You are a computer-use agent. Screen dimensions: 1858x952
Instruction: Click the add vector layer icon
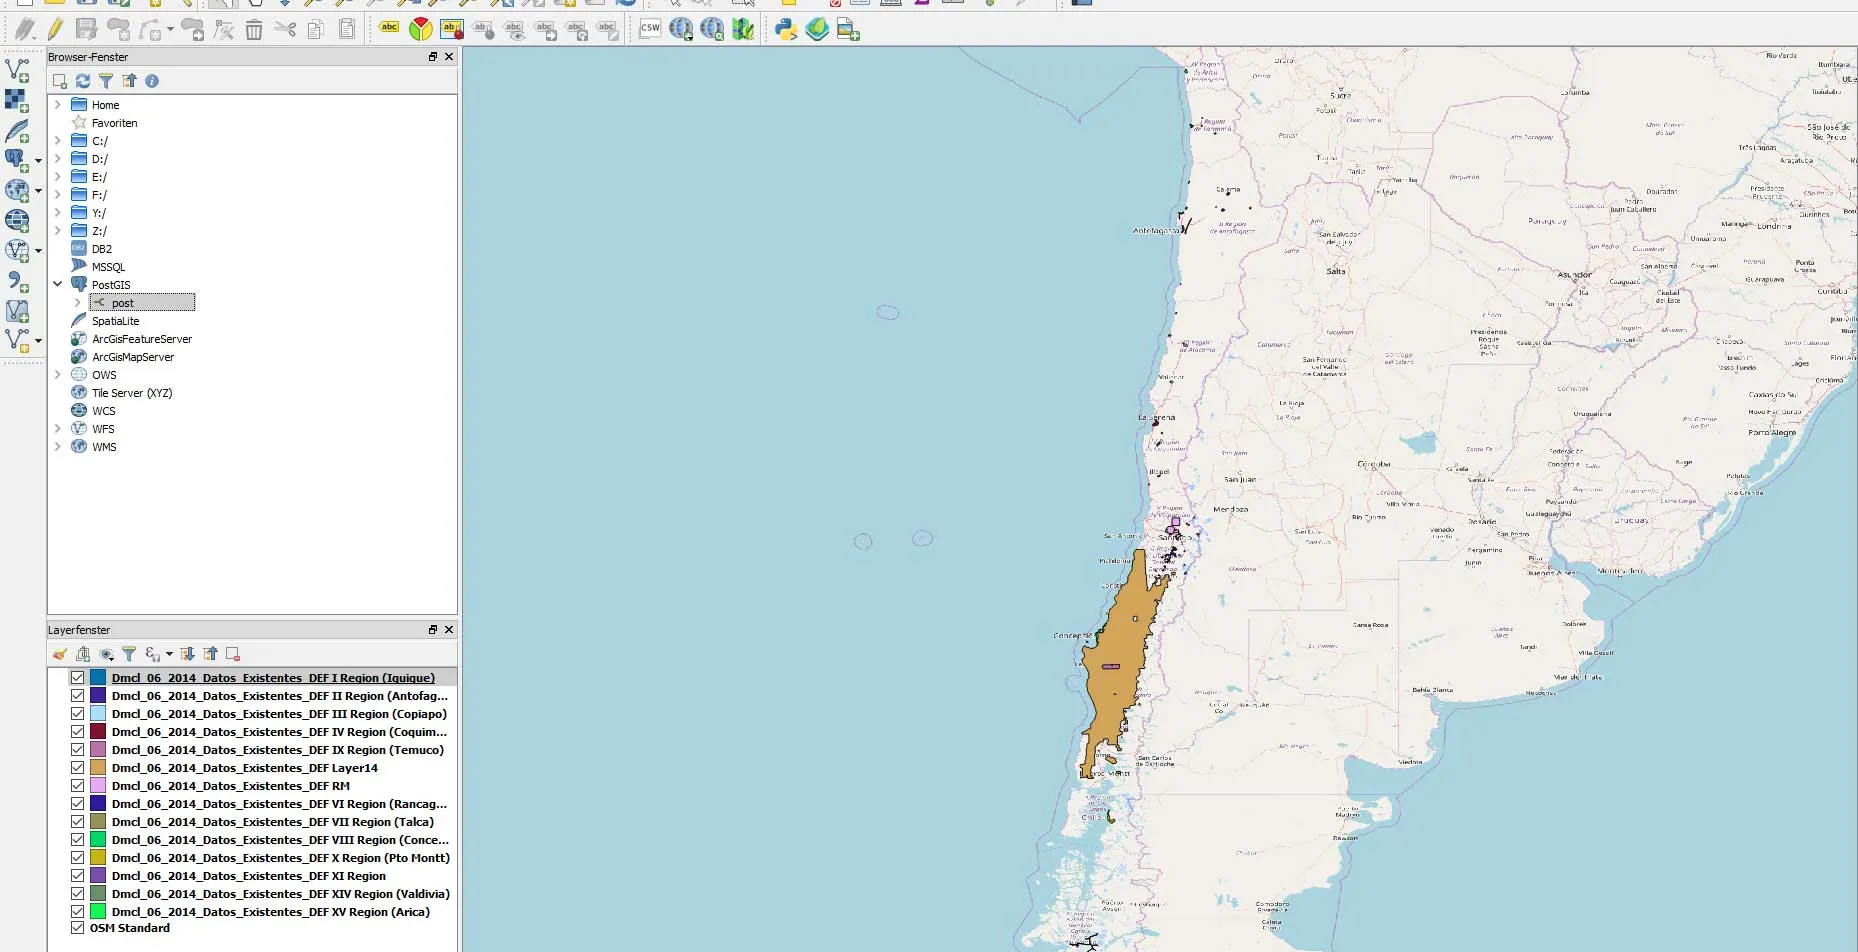(18, 70)
